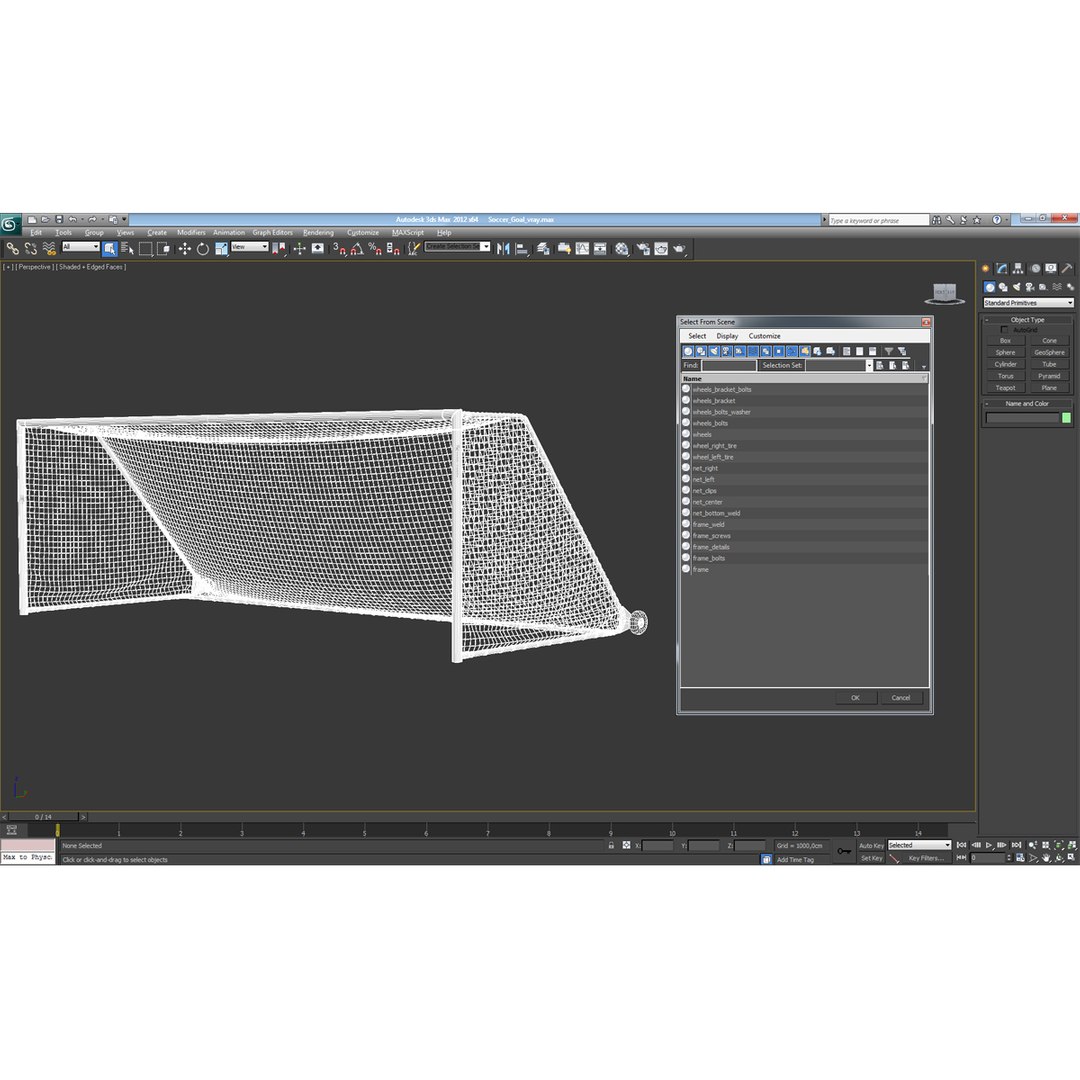Click the Go to End button
This screenshot has height=1080, width=1080.
pyautogui.click(x=1017, y=845)
